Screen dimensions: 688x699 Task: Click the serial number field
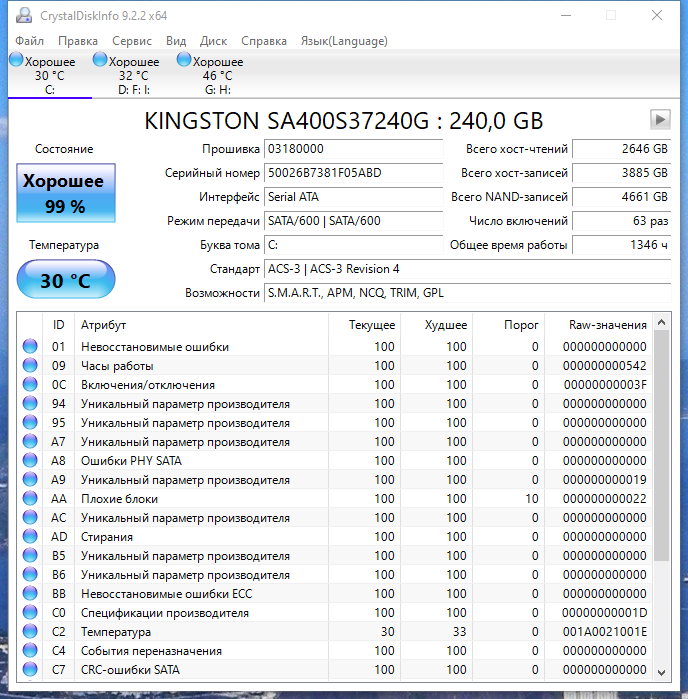[352, 172]
